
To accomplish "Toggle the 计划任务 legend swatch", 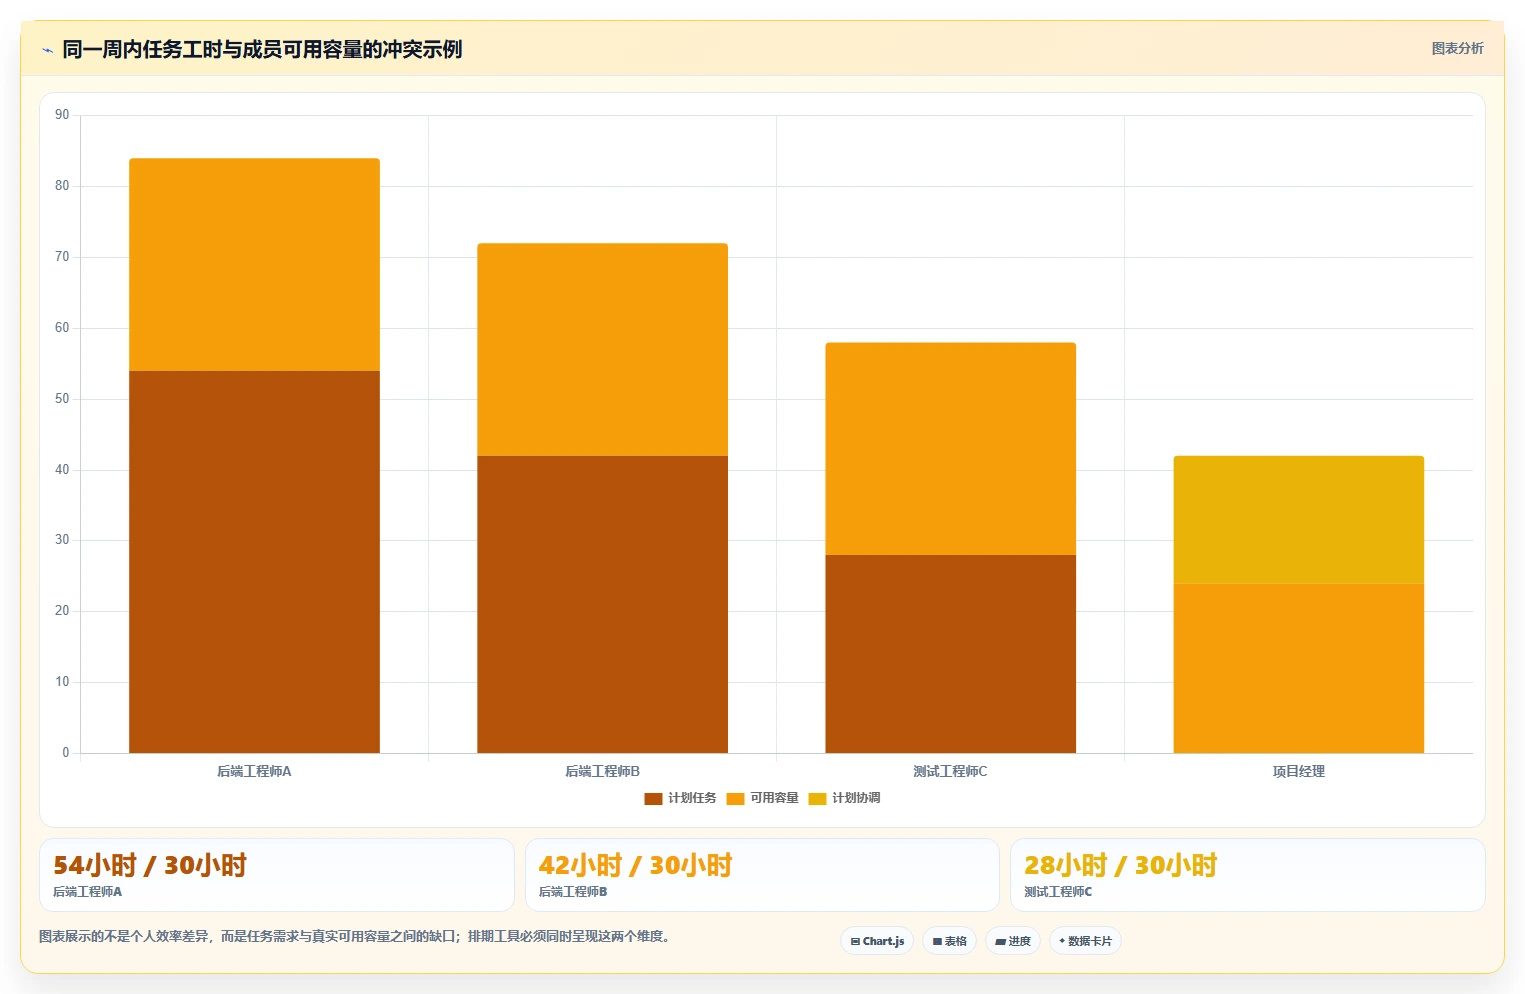I will tap(653, 798).
